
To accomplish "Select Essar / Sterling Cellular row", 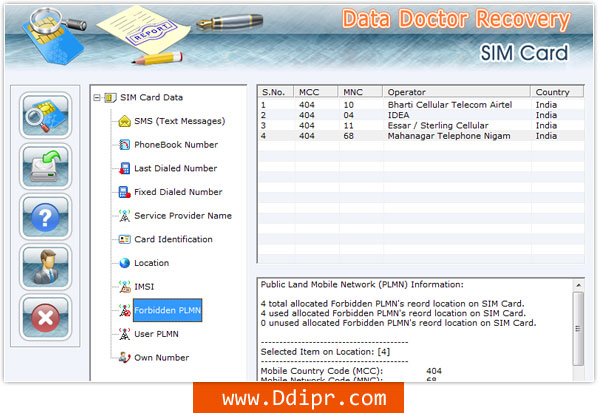I will coord(421,125).
